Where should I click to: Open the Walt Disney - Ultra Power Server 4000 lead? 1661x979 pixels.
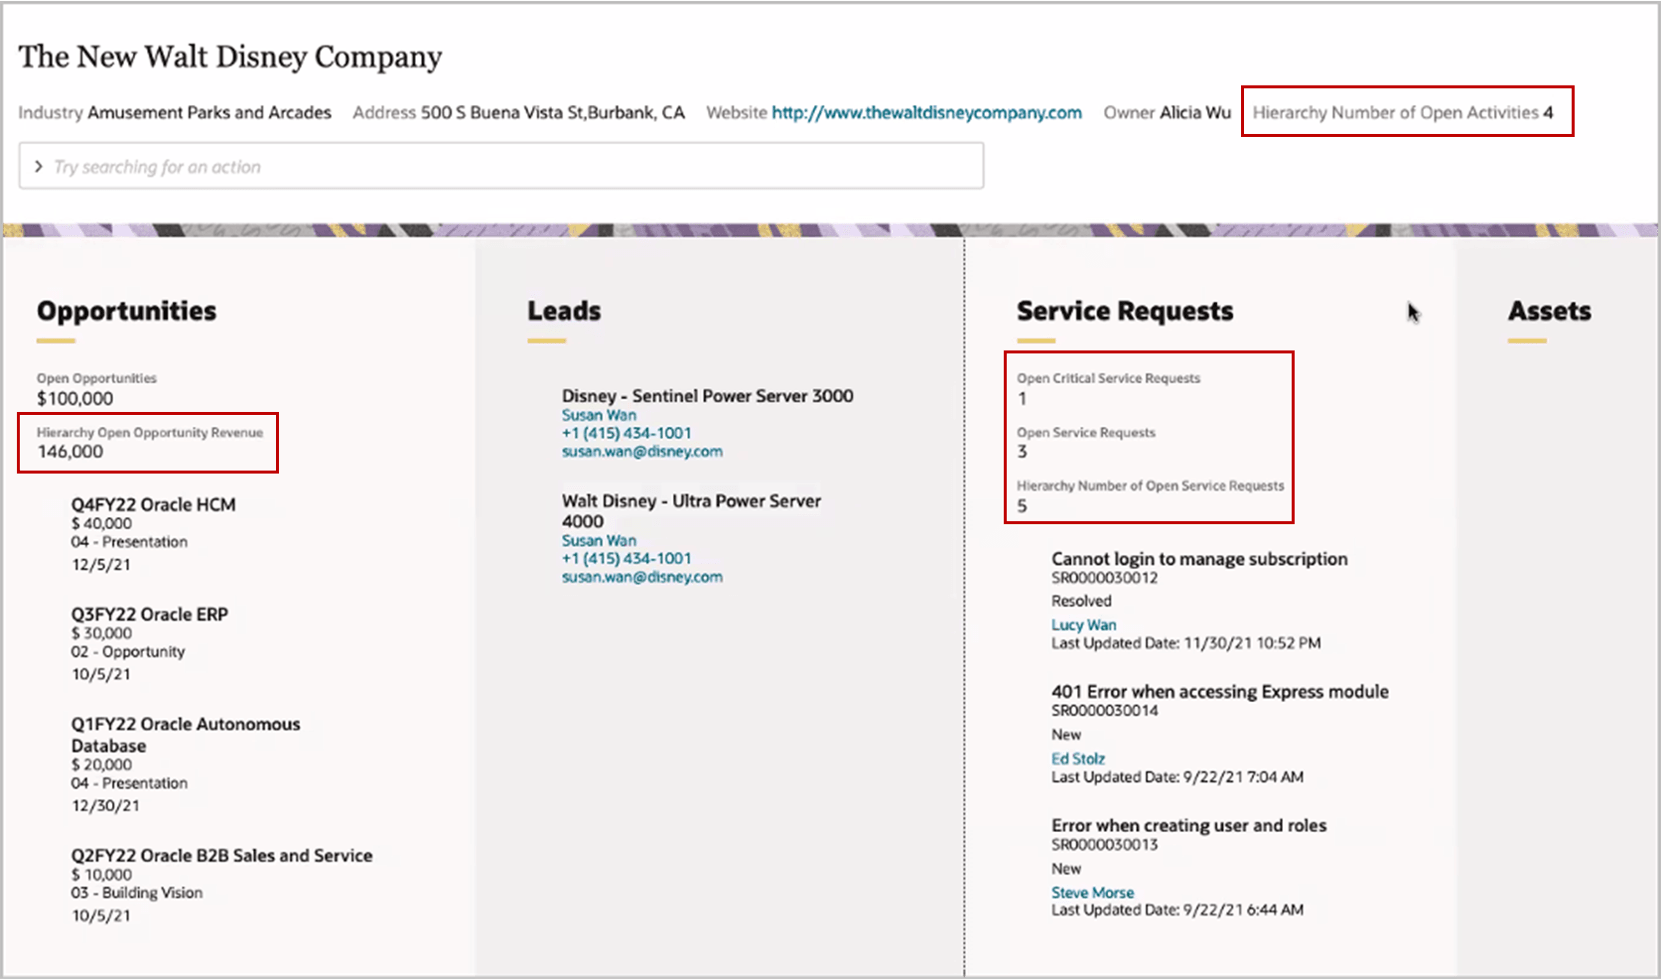coord(691,511)
